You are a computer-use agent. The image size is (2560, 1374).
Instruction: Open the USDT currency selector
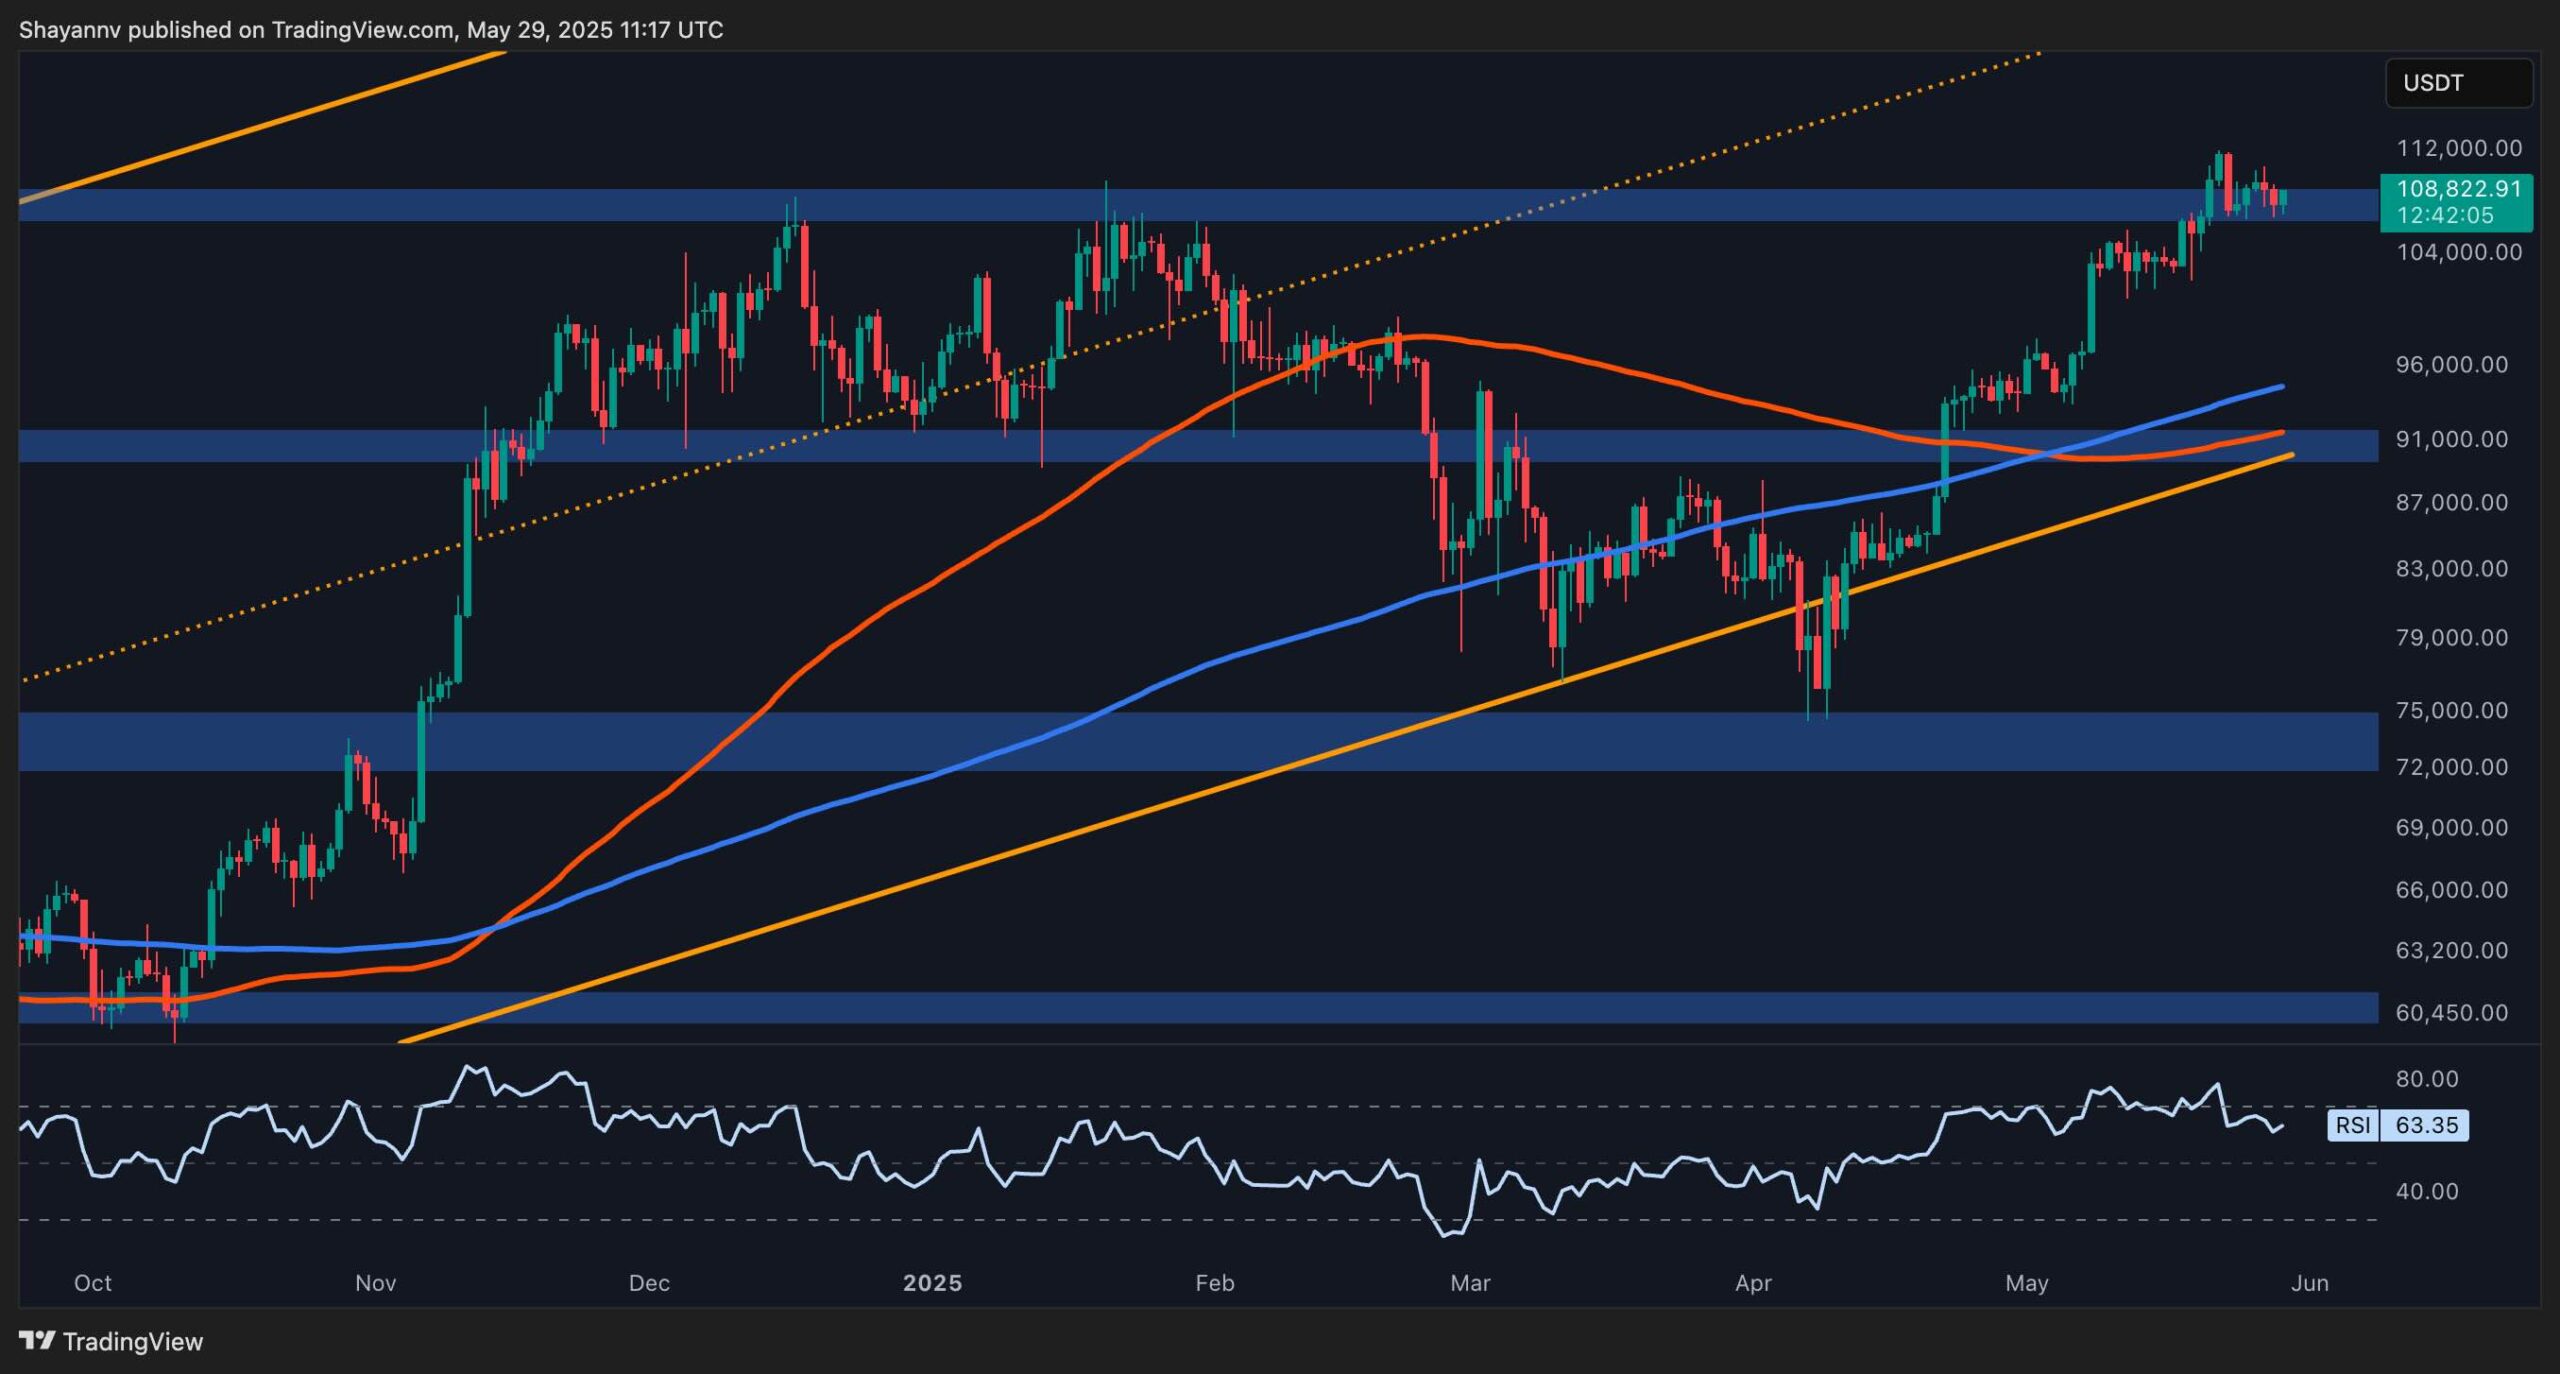click(x=2458, y=83)
